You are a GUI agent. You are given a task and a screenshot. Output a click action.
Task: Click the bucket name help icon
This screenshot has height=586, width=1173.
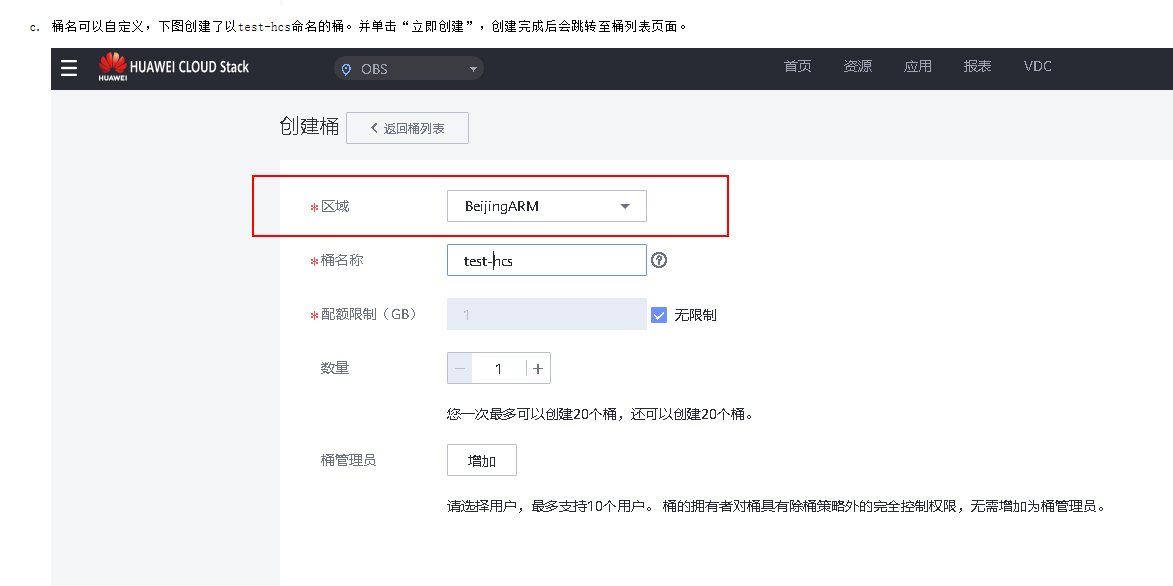[x=659, y=260]
